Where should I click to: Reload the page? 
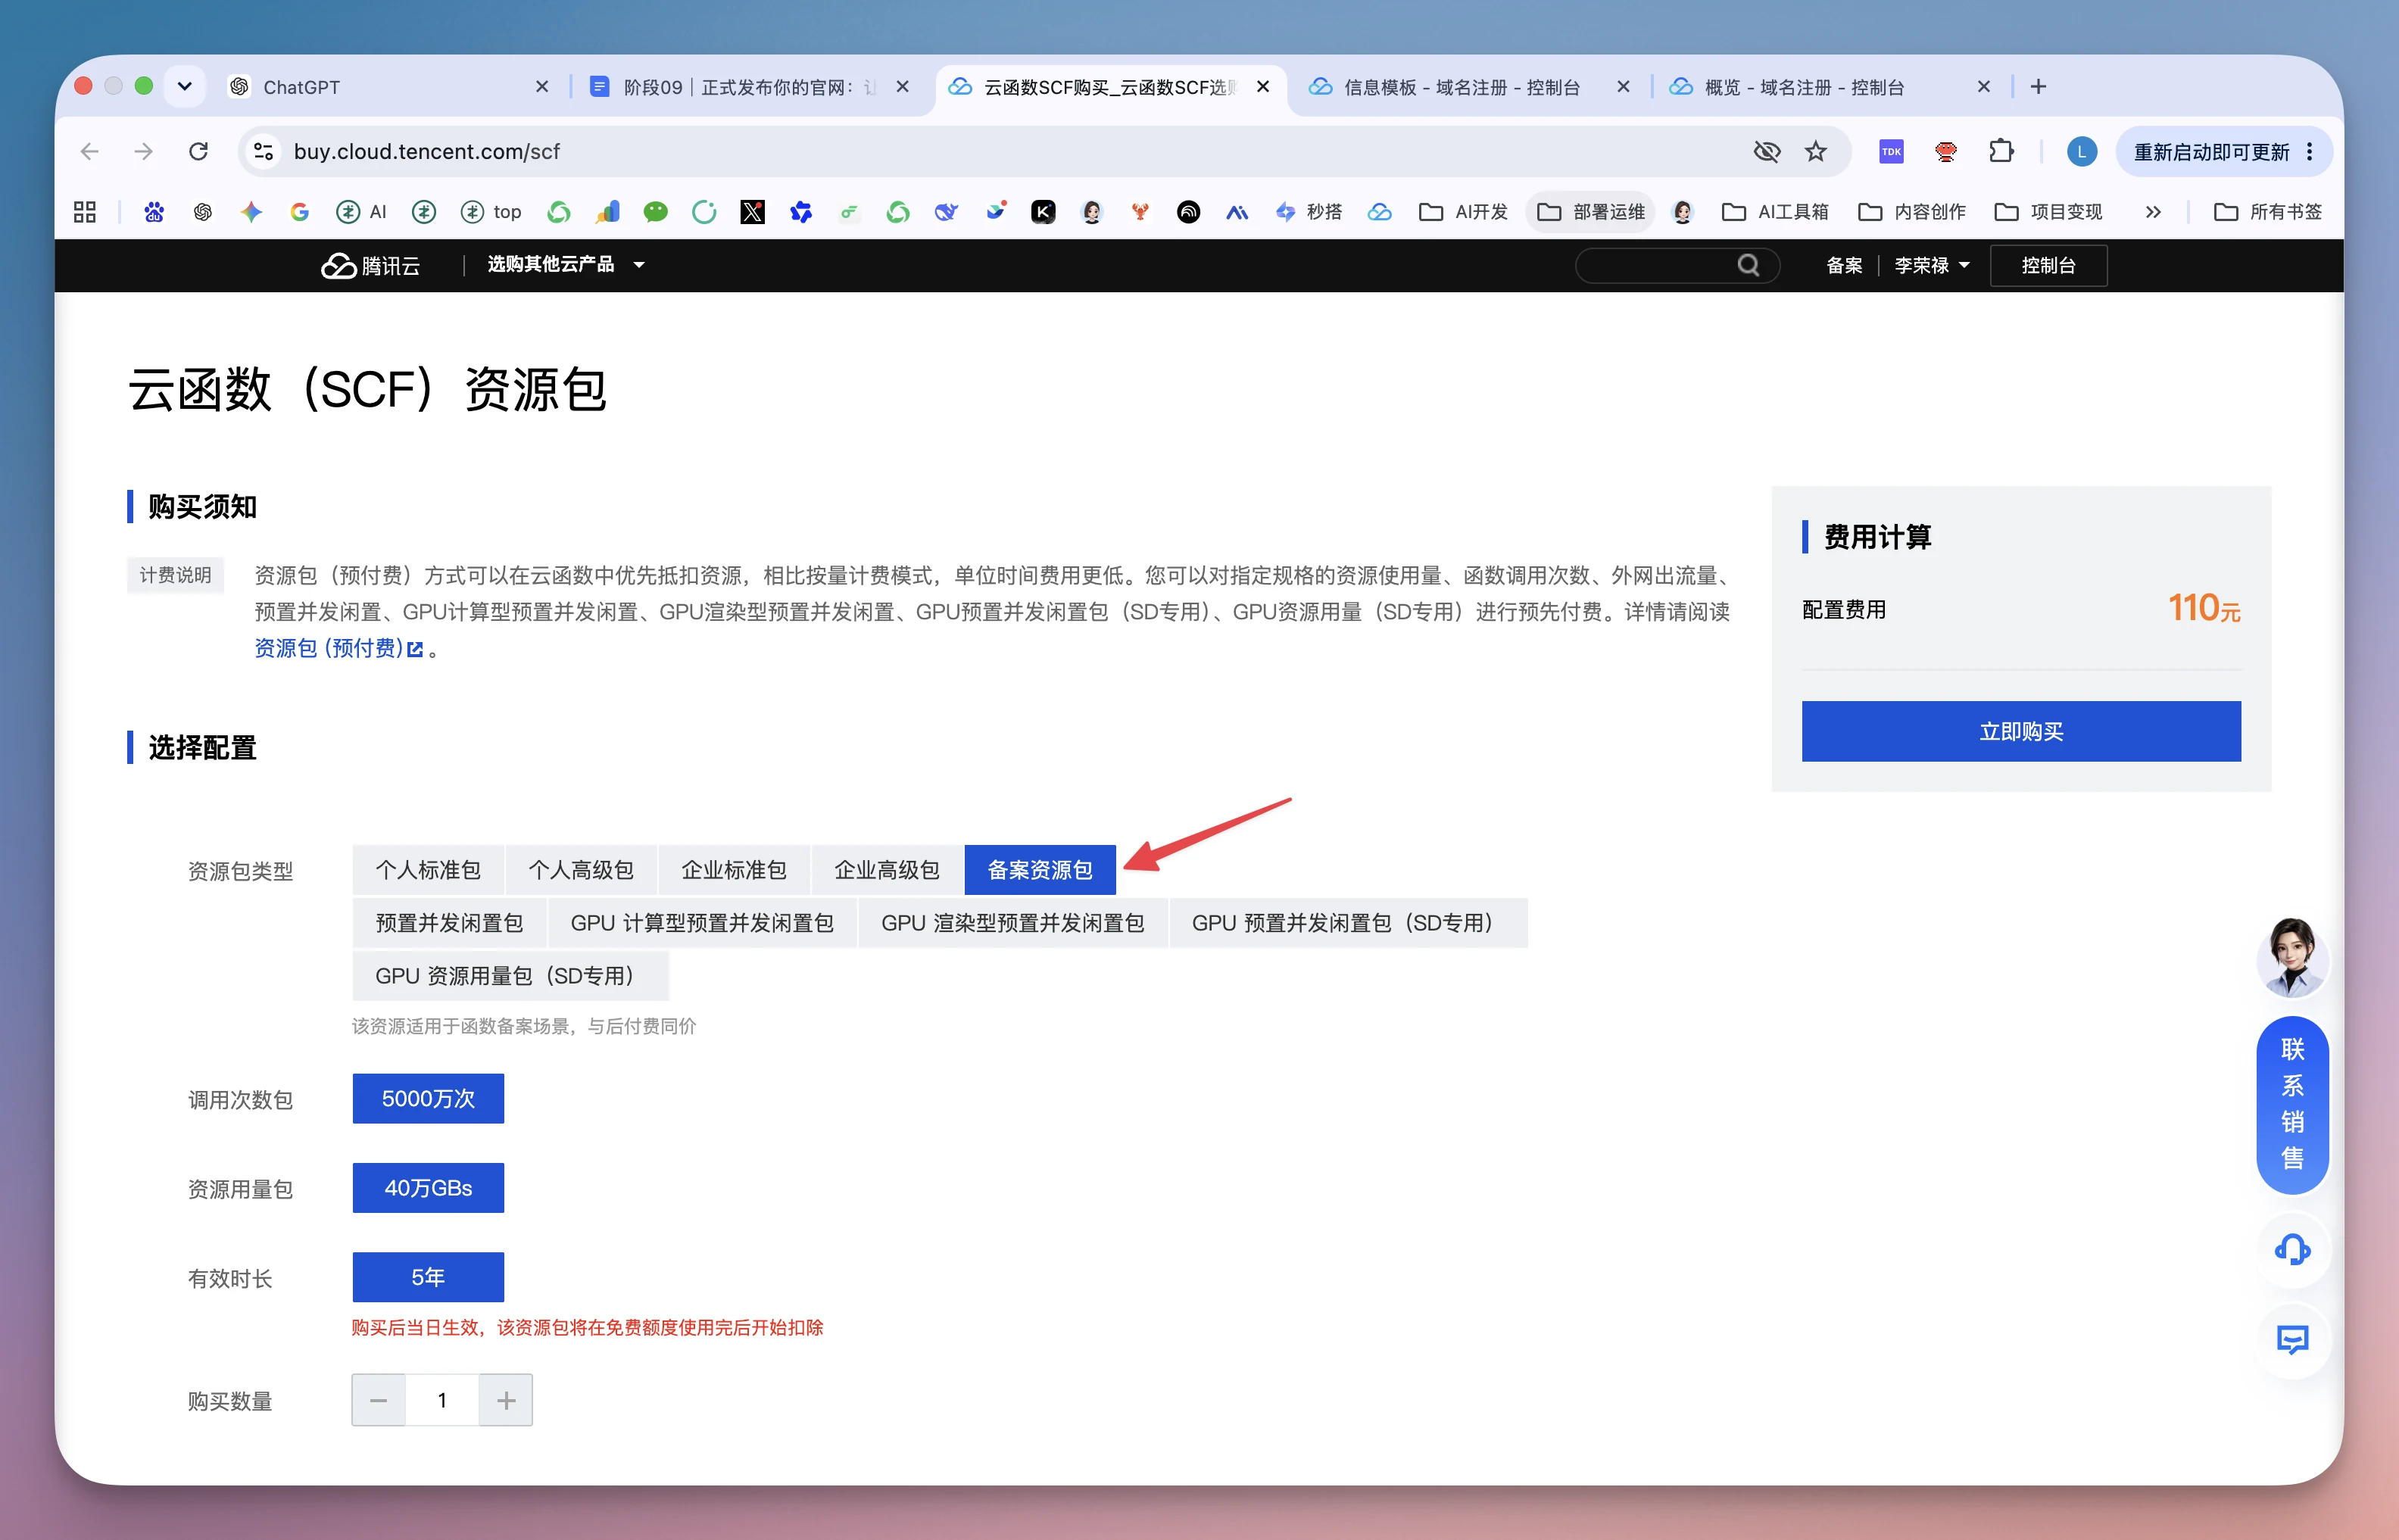click(198, 151)
